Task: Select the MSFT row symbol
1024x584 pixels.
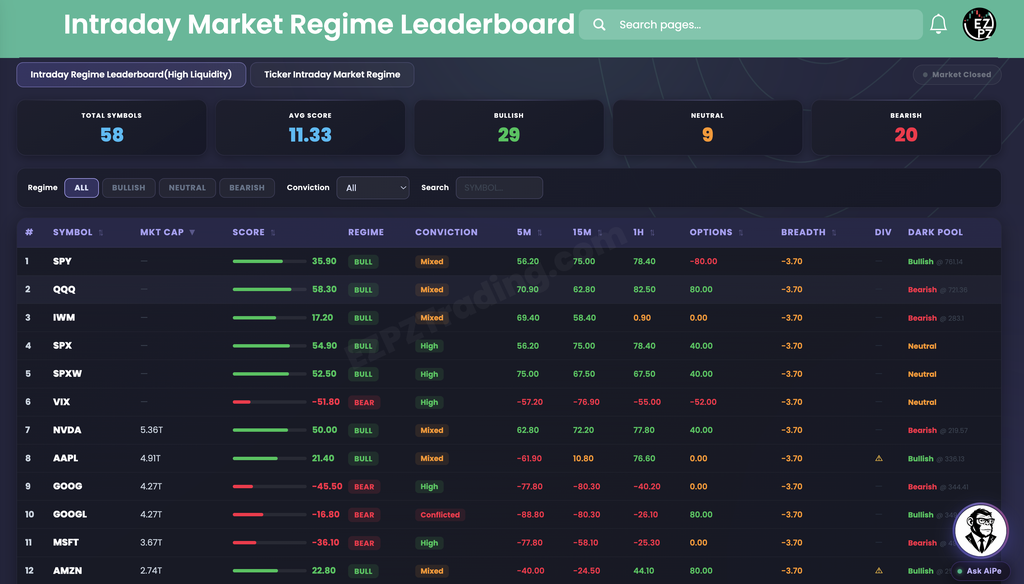Action: click(66, 542)
